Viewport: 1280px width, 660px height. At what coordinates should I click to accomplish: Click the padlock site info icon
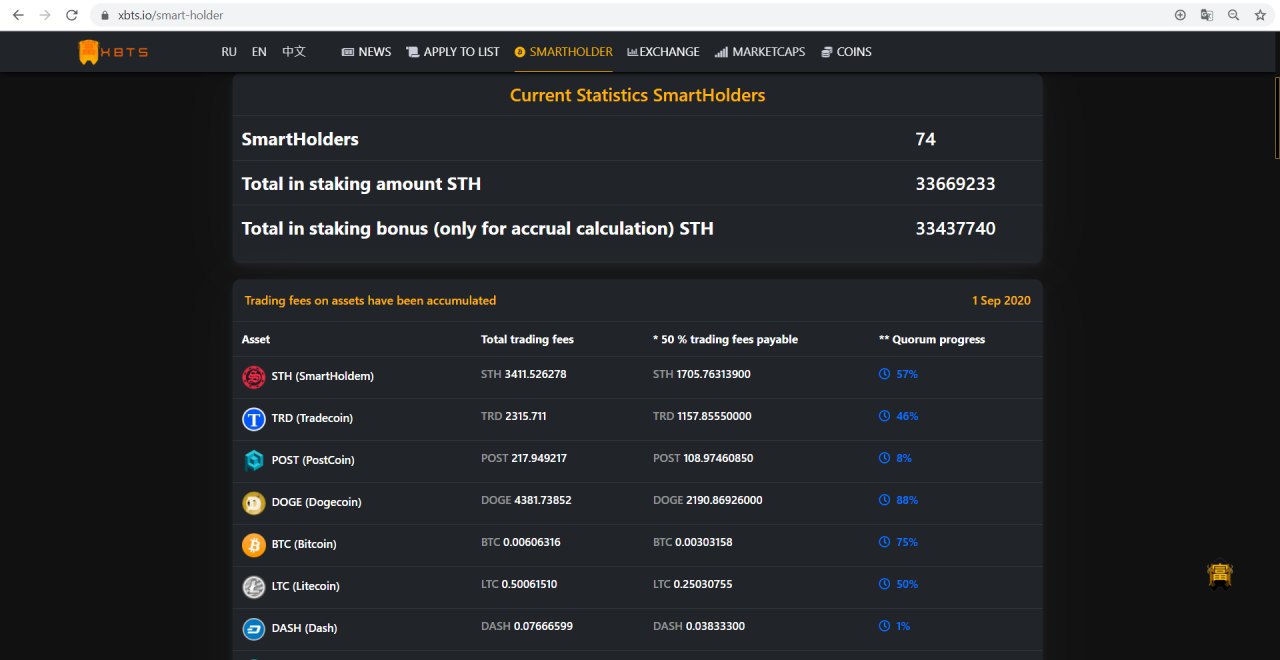[106, 15]
